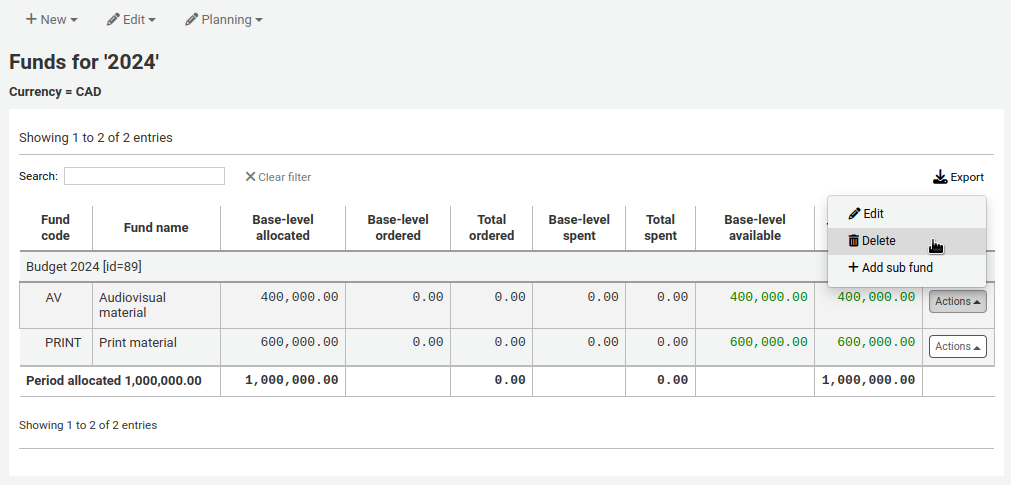Open the Edit toolbar dropdown
Viewport: 1011px width, 485px height.
coord(131,19)
